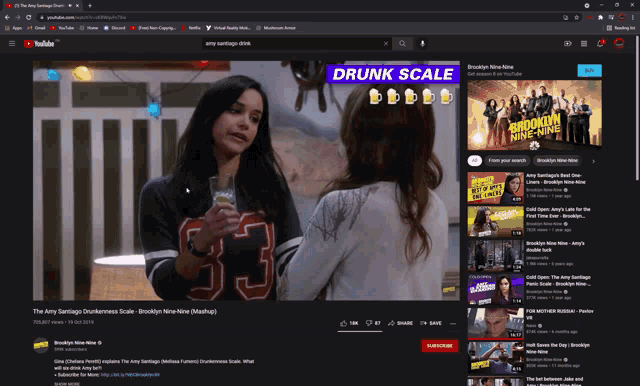The image size is (640, 386).
Task: Open the Brooklyn Nine-Nine channel name link
Action: coord(75,343)
